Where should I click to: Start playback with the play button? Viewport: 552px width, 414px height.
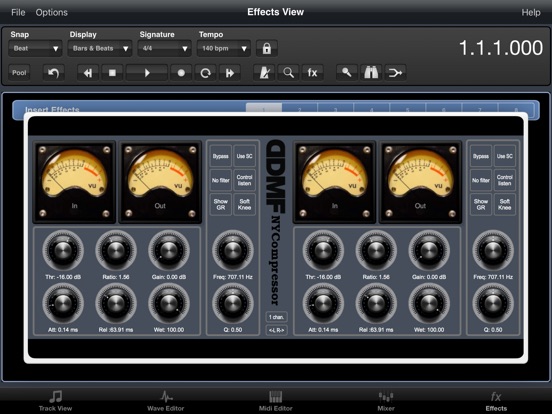click(146, 73)
